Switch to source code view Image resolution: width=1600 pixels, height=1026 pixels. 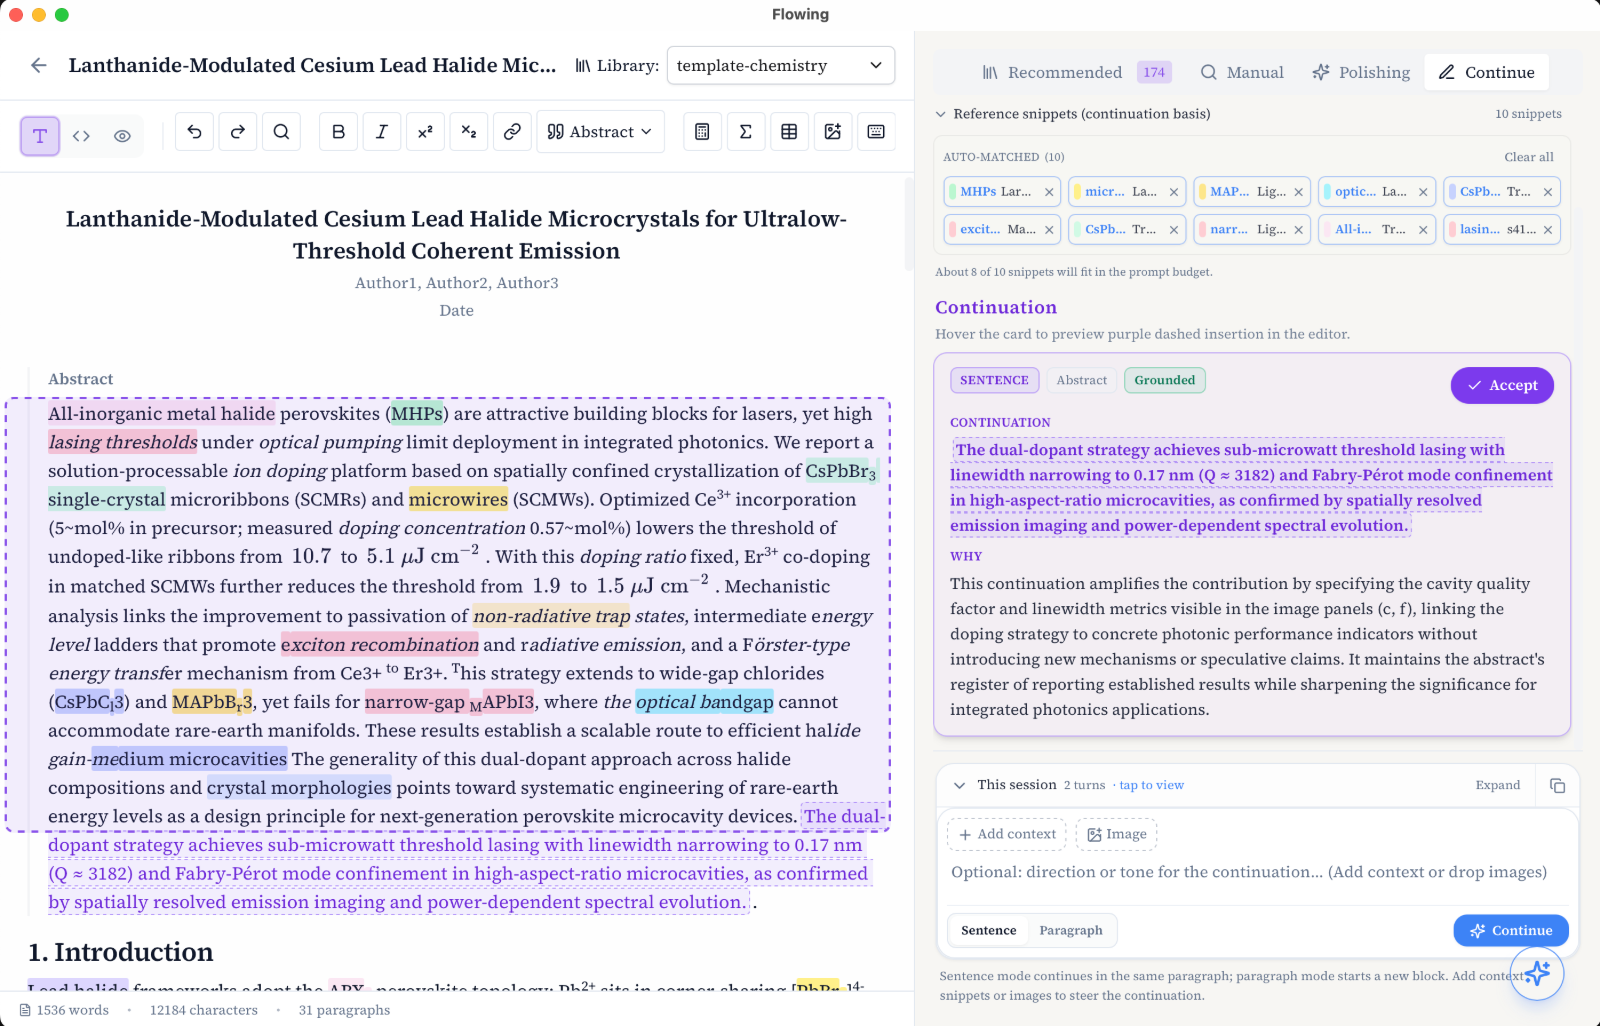tap(81, 136)
